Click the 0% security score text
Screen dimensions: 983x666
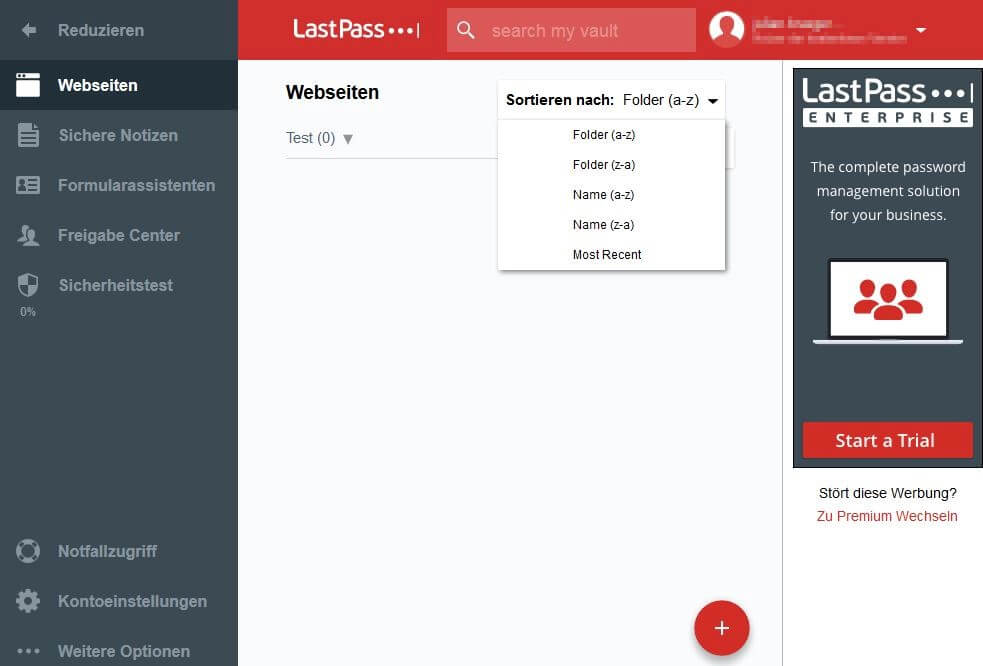(28, 312)
